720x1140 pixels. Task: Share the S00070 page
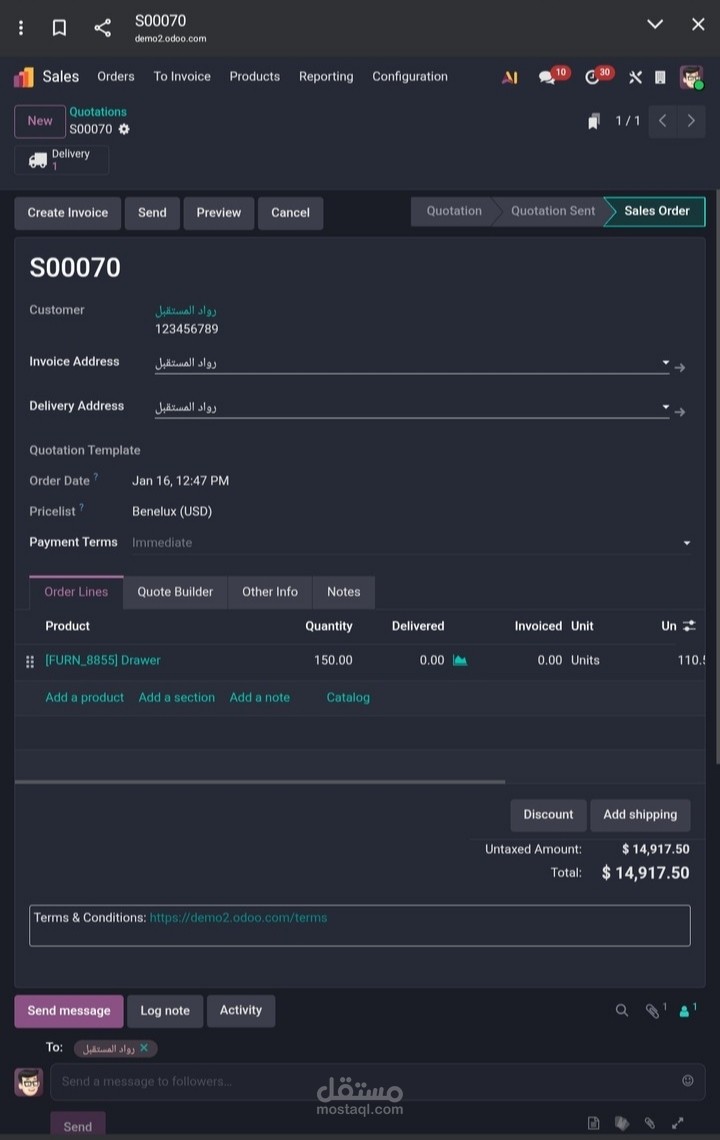103,28
